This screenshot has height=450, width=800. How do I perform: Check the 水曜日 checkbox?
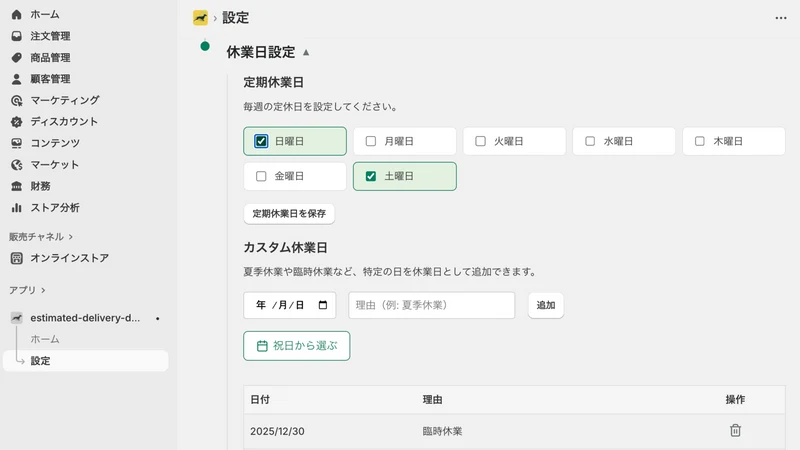coord(590,141)
